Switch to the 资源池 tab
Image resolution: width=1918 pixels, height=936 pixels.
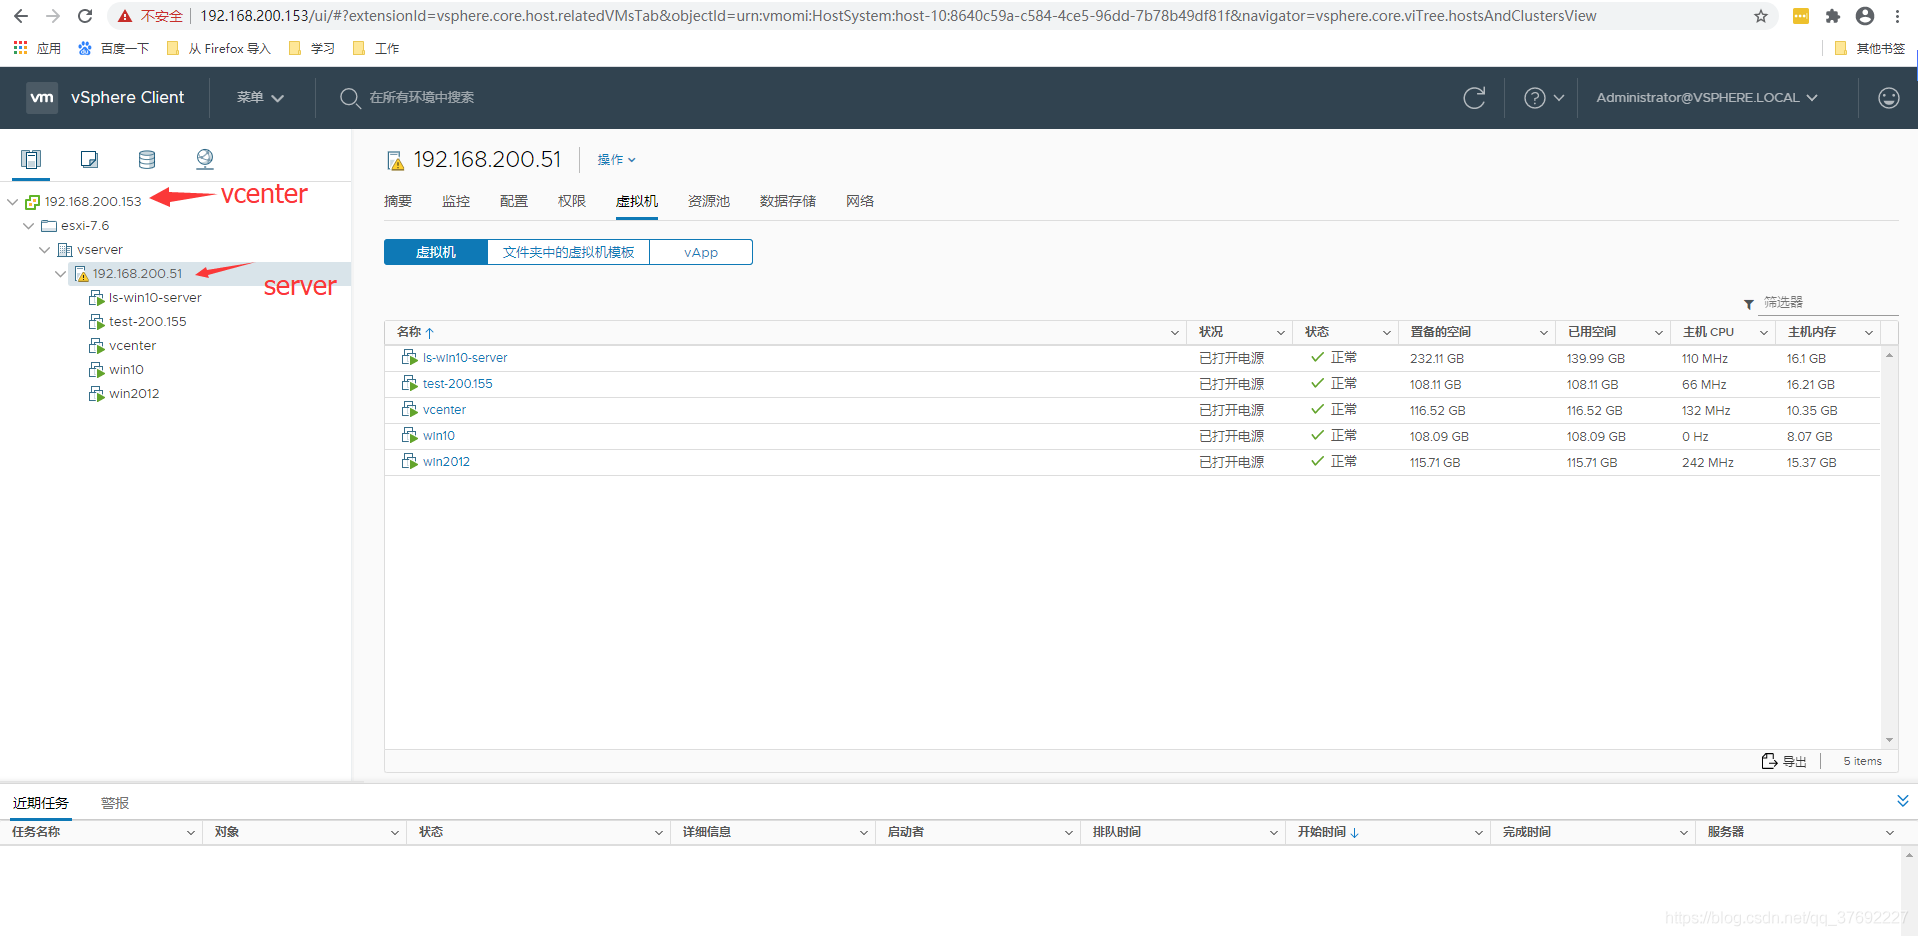click(709, 201)
